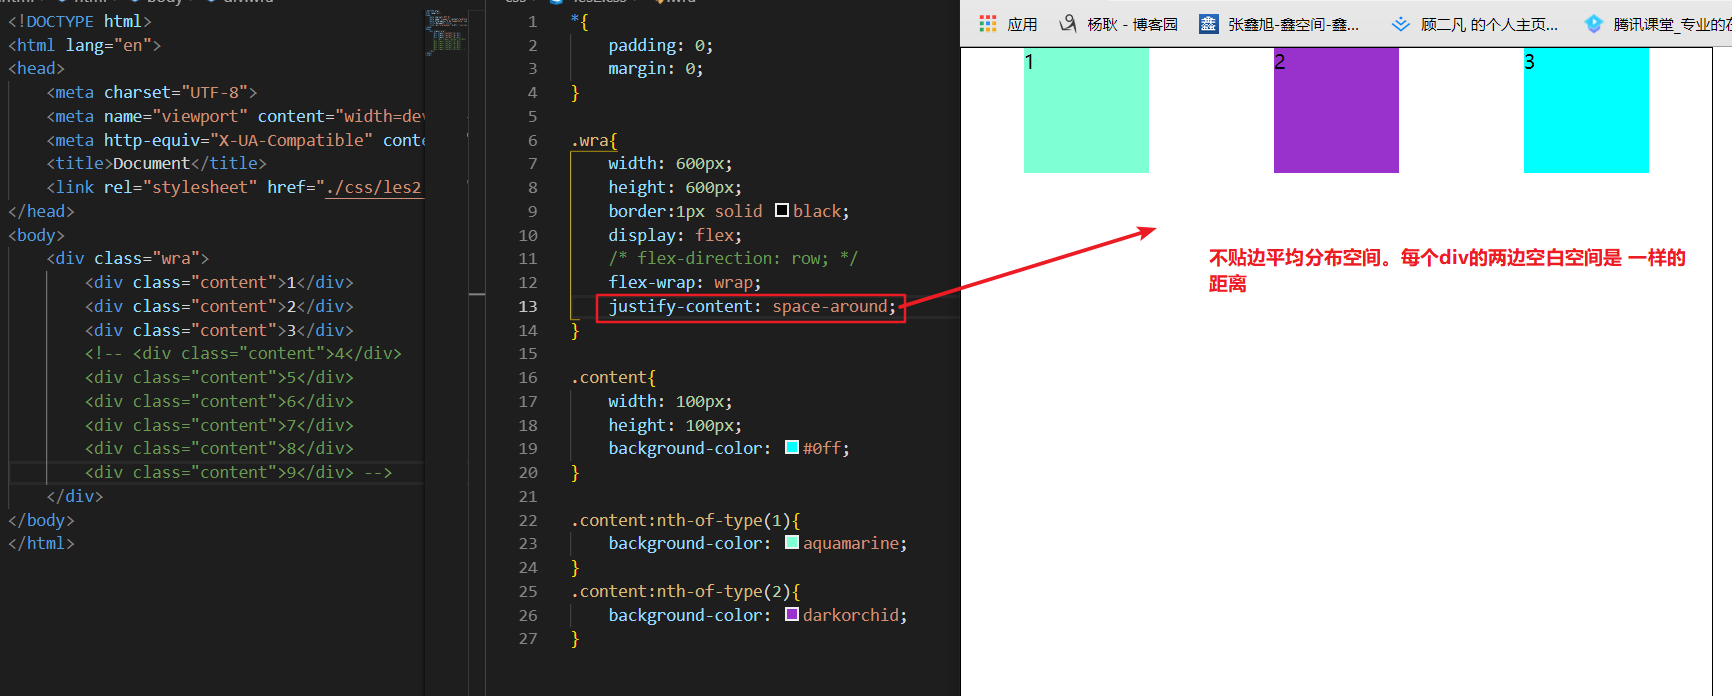Place cursor on justify-content: space-around line
Image resolution: width=1732 pixels, height=696 pixels.
[x=752, y=307]
